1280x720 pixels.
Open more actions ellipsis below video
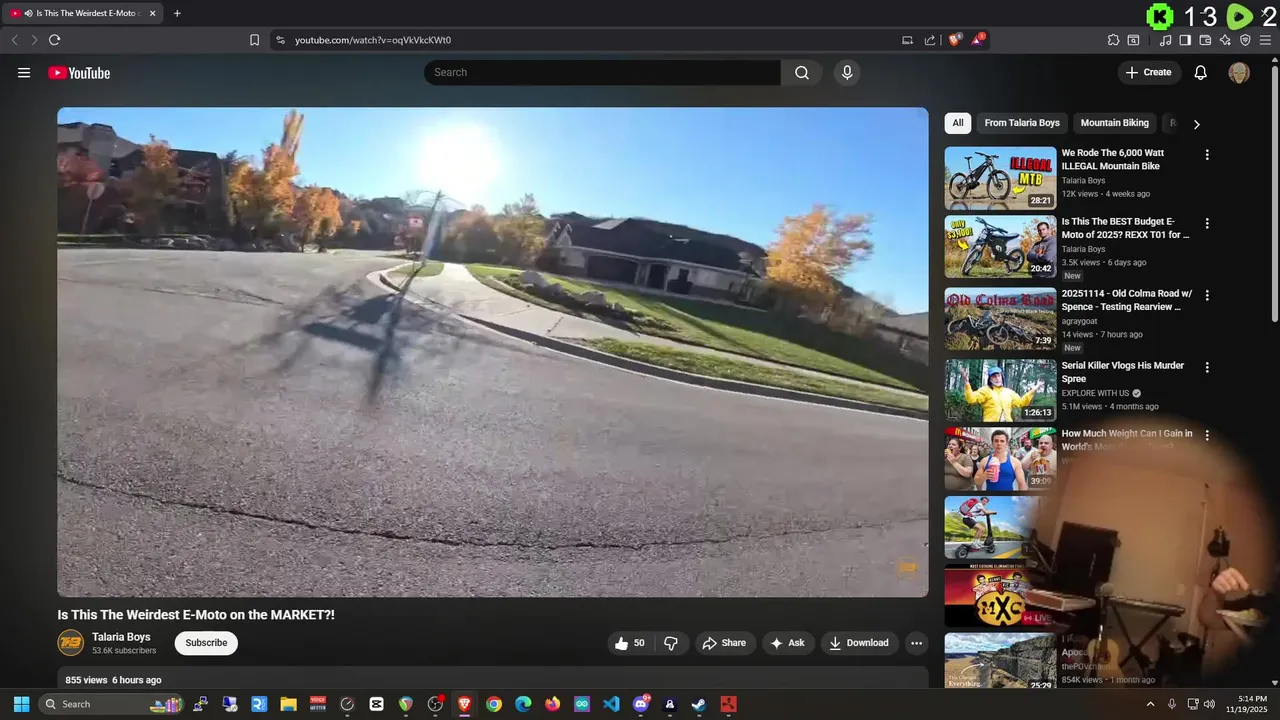point(916,643)
